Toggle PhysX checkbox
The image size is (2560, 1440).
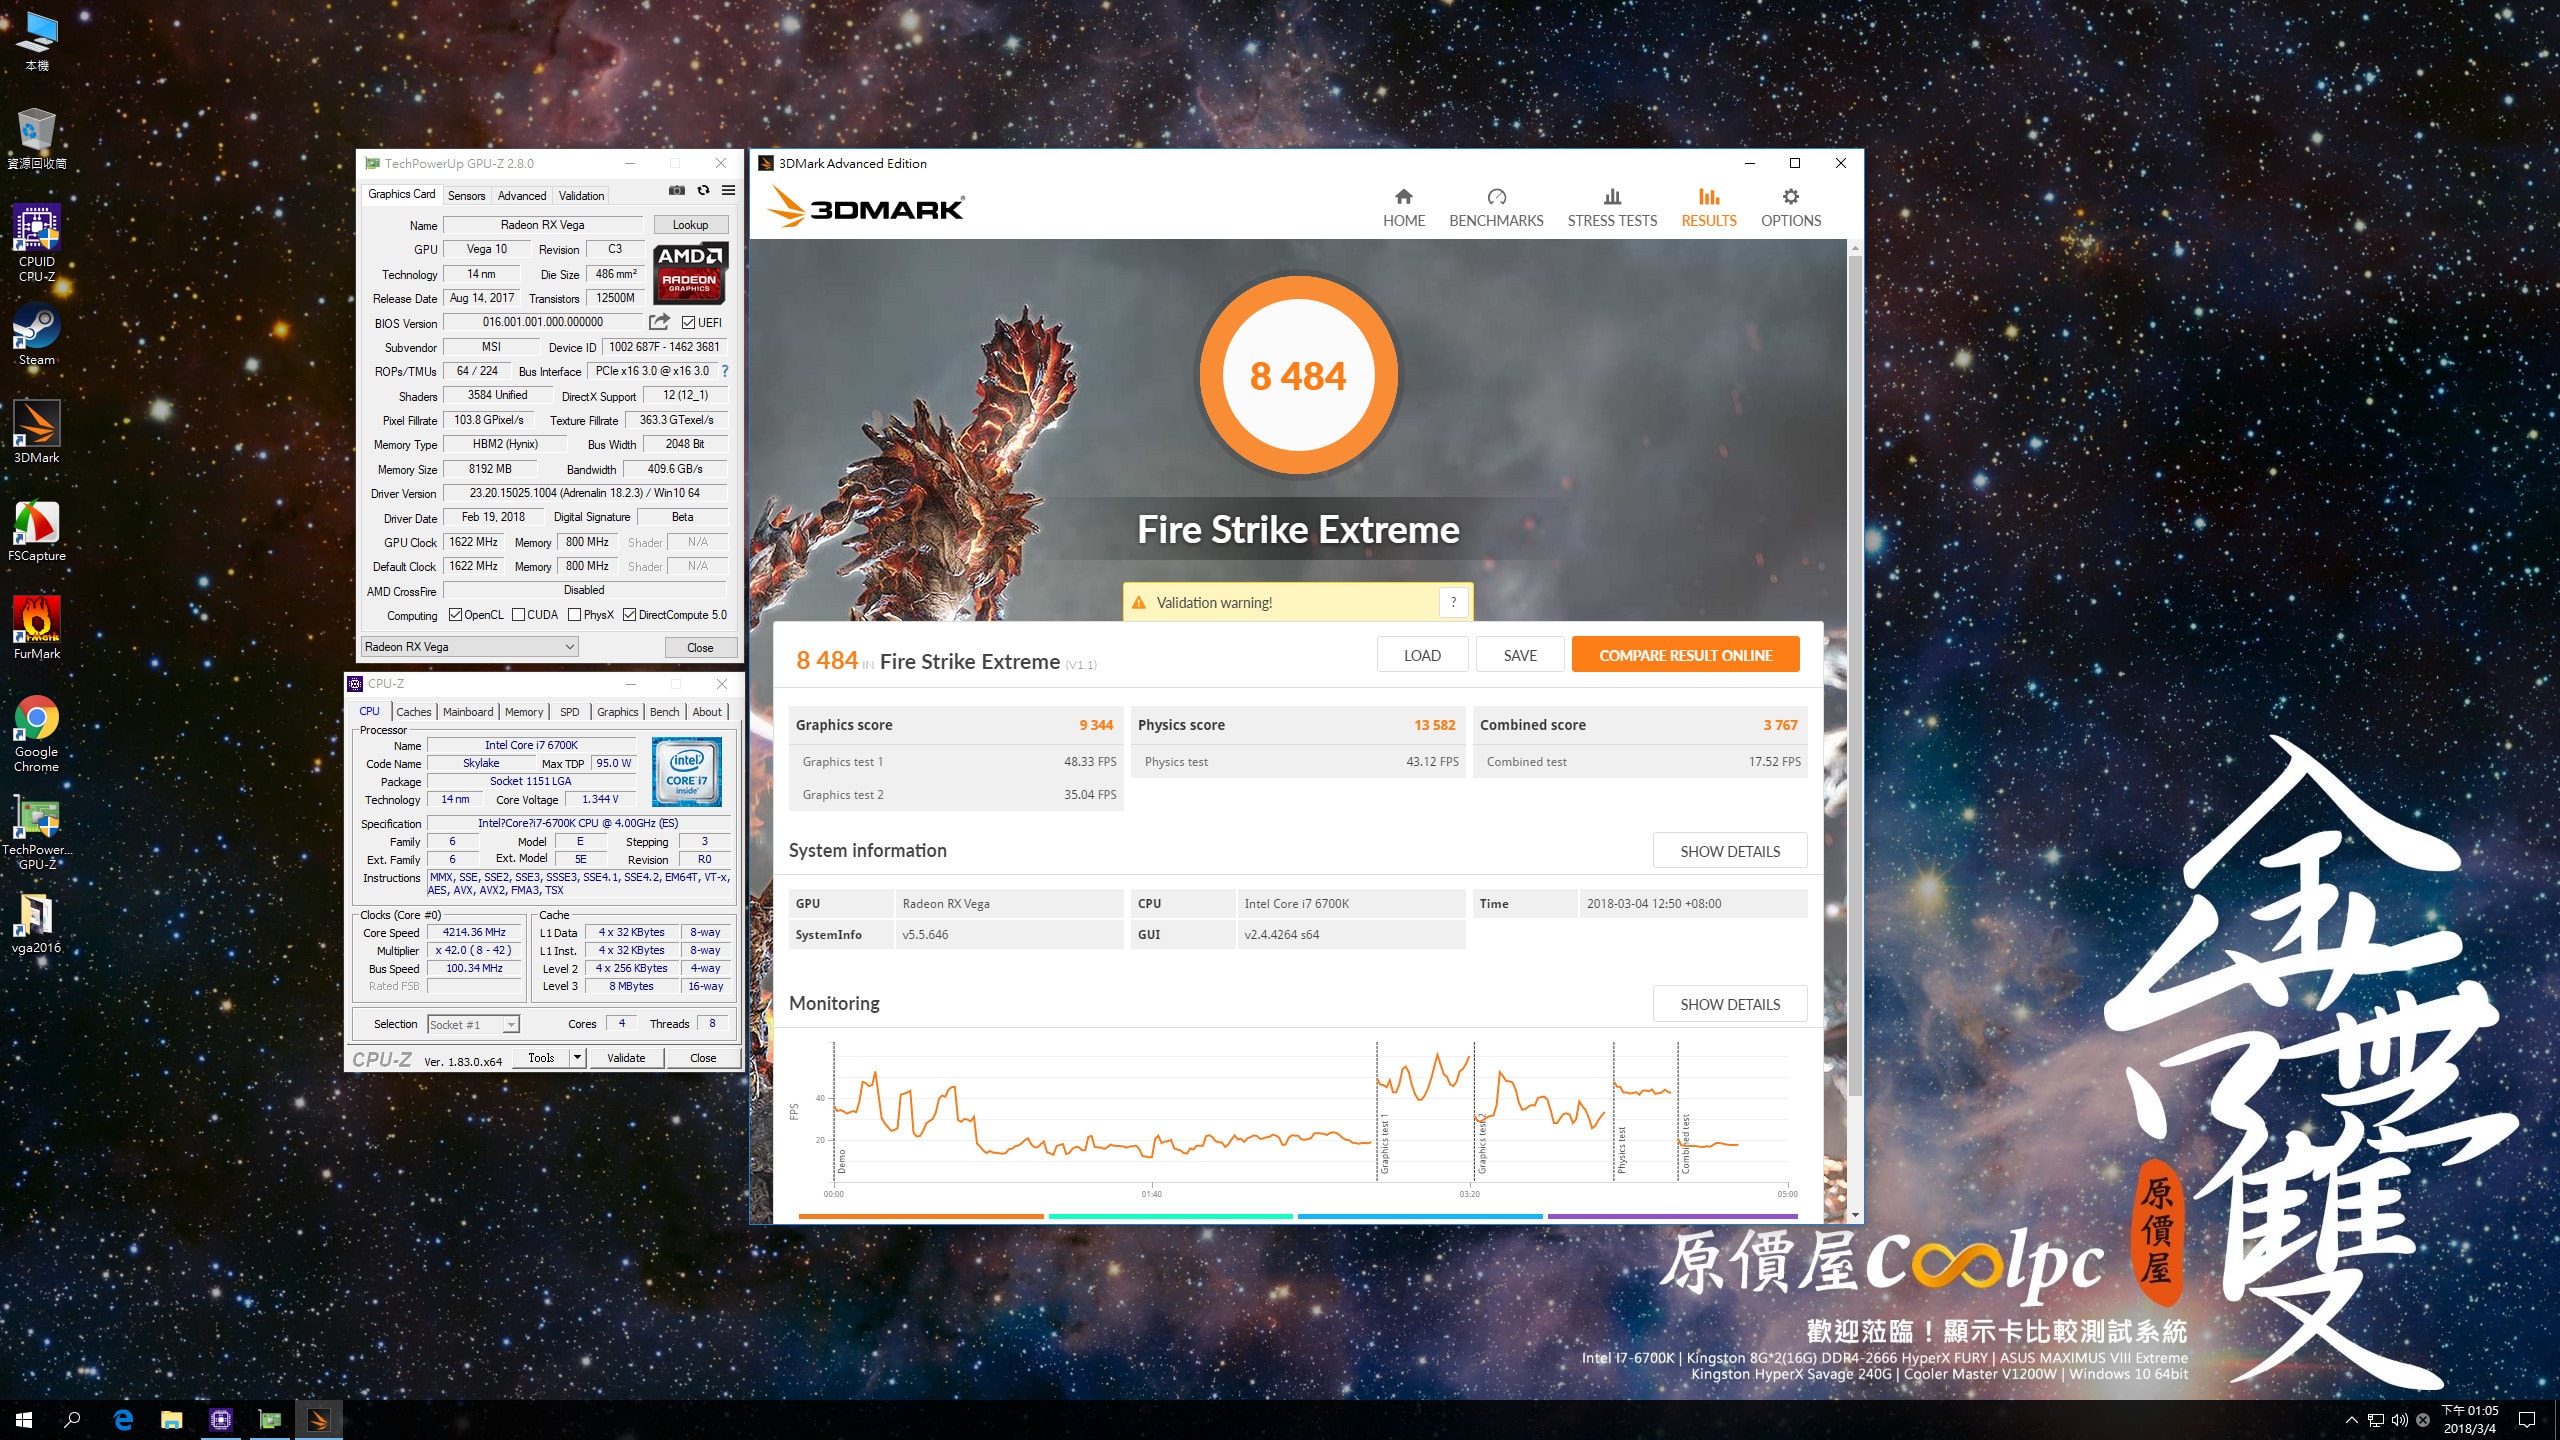point(574,615)
